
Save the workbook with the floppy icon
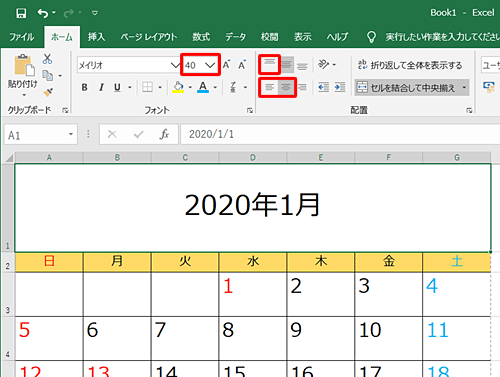[21, 13]
